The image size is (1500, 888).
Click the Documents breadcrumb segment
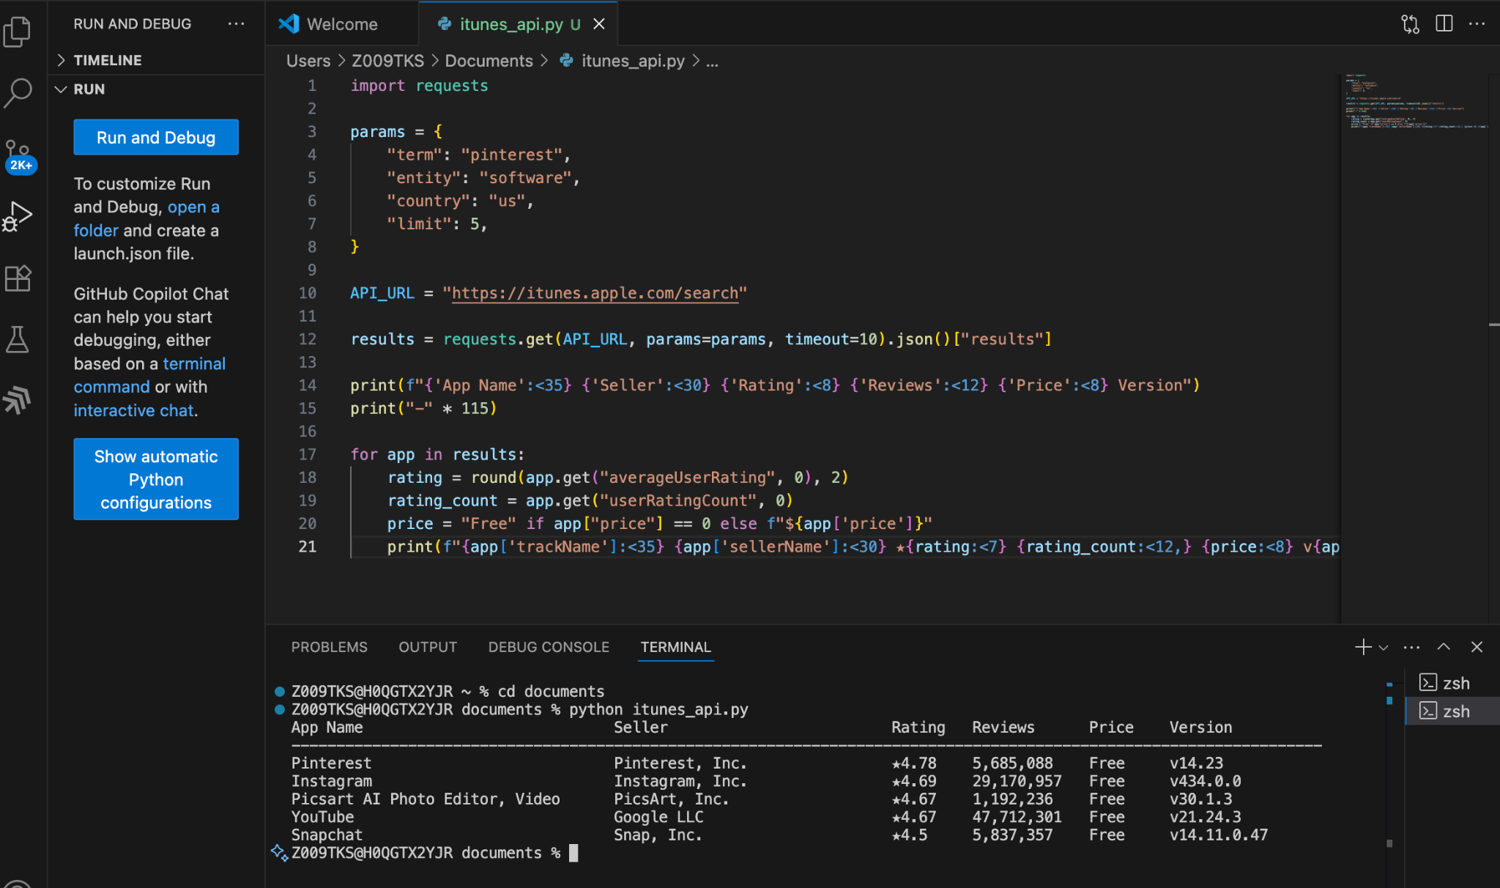489,61
